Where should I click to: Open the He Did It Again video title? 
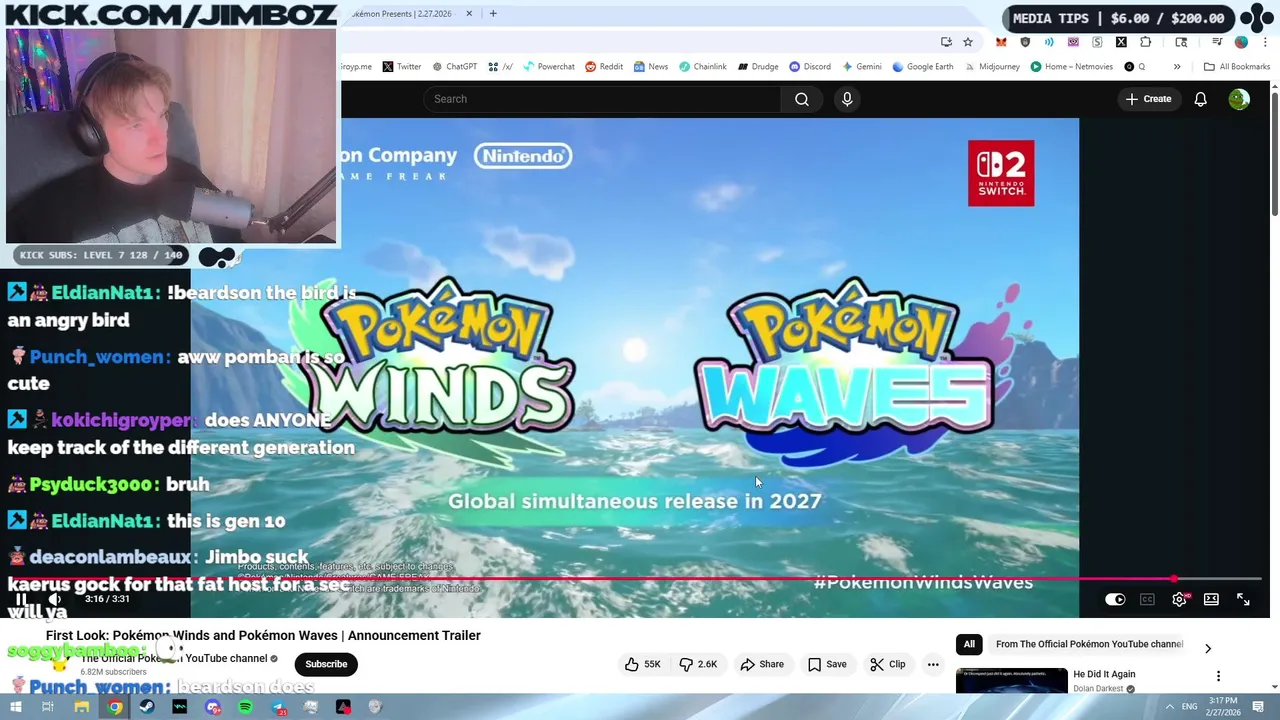[x=1104, y=674]
